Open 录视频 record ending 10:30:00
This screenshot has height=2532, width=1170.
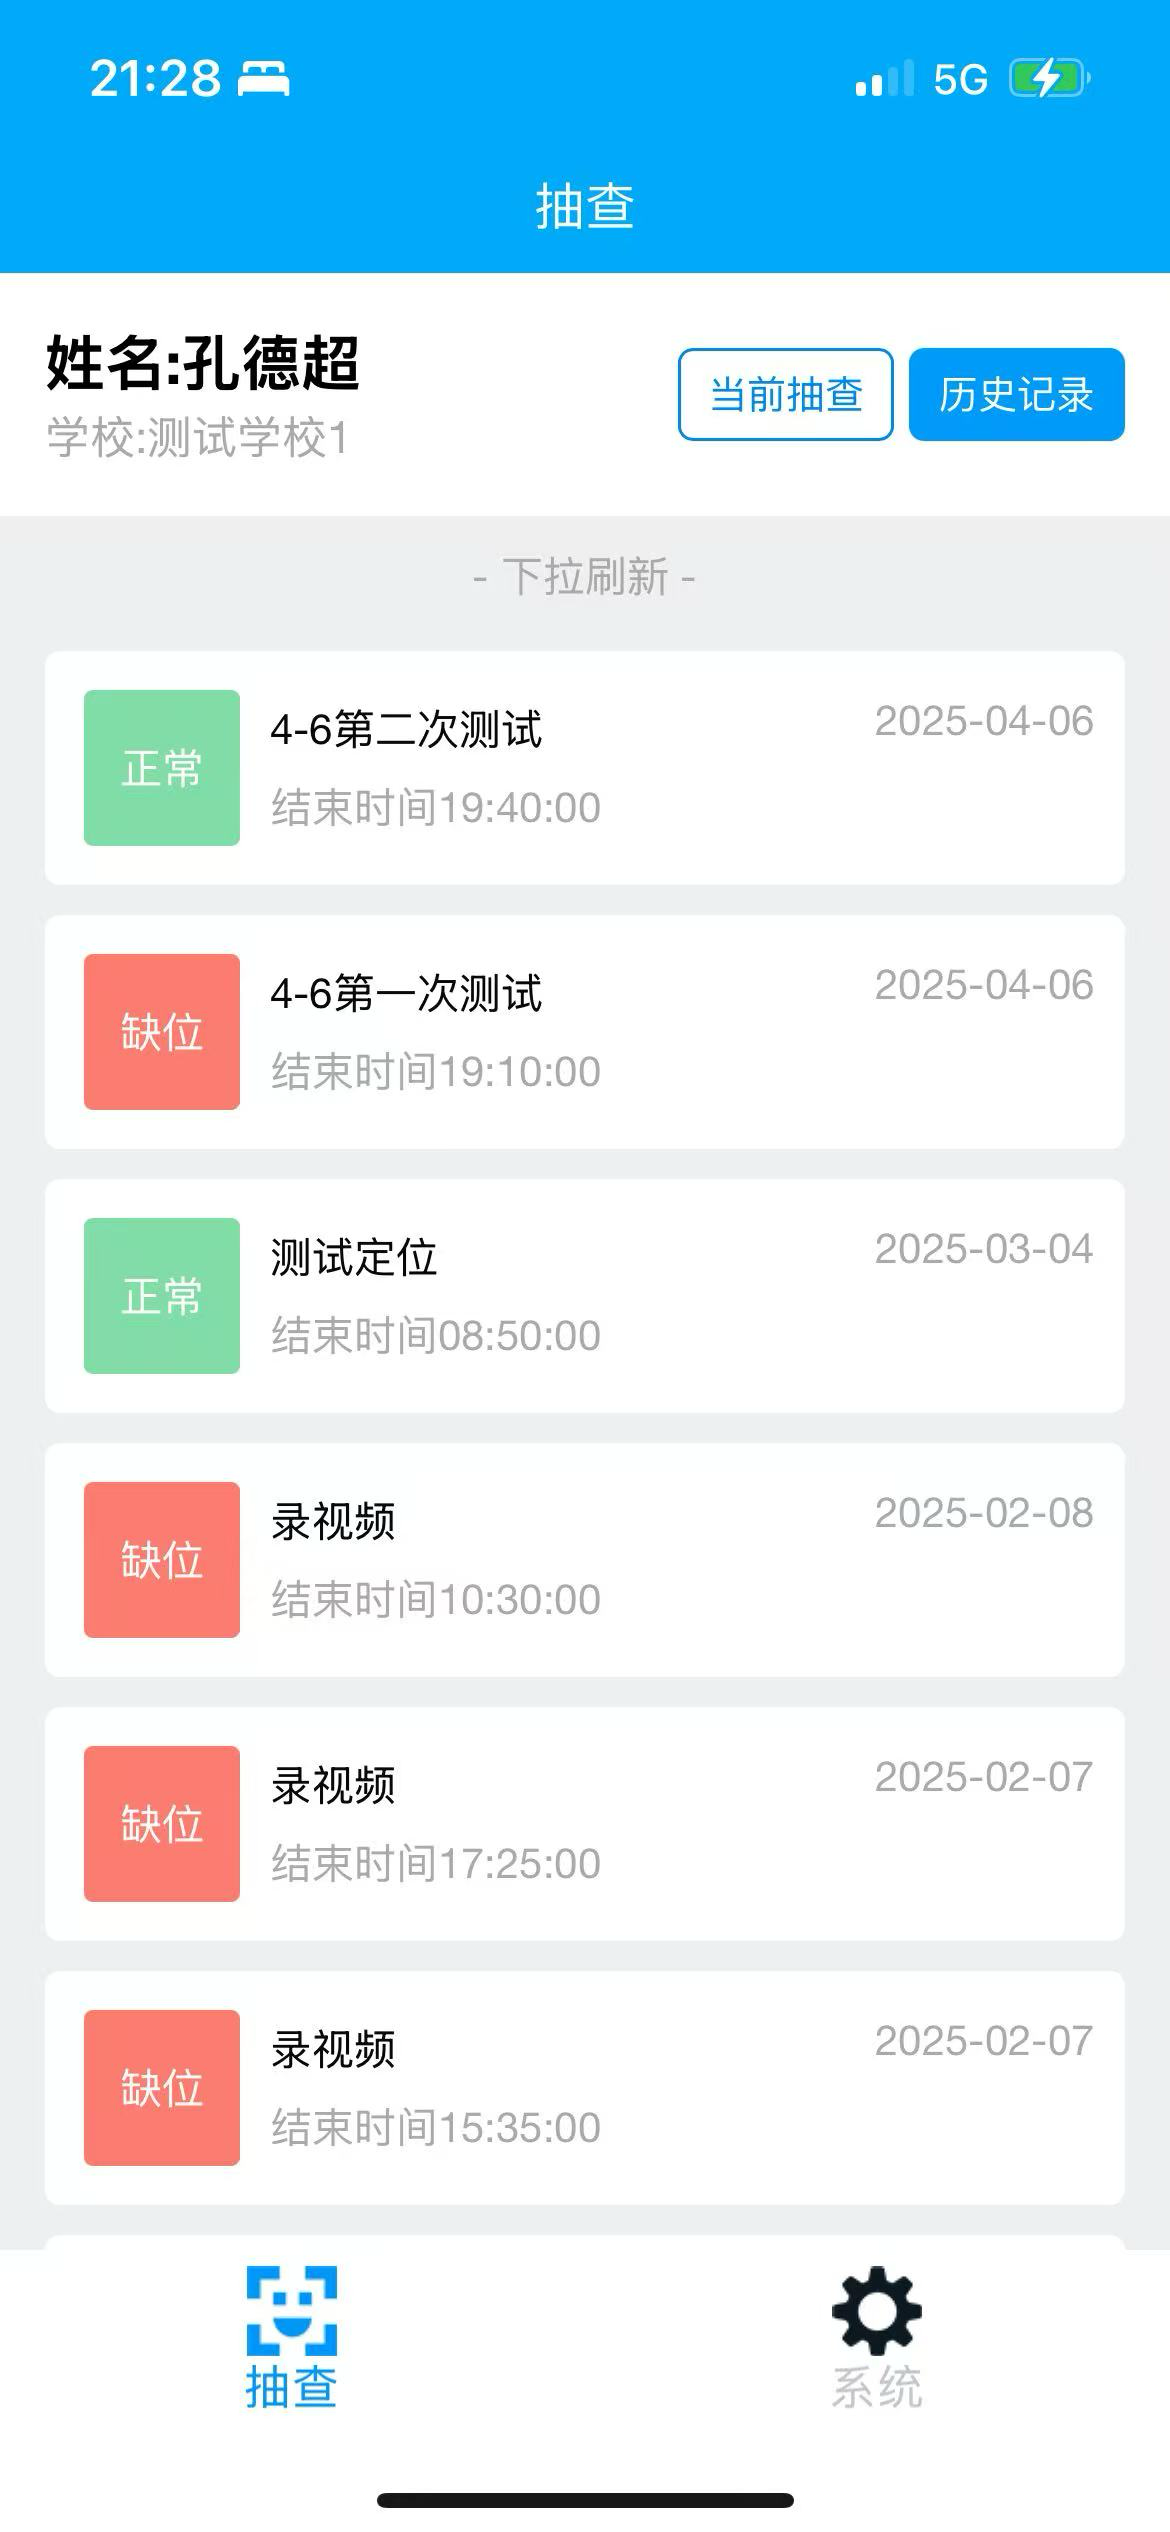585,1560
